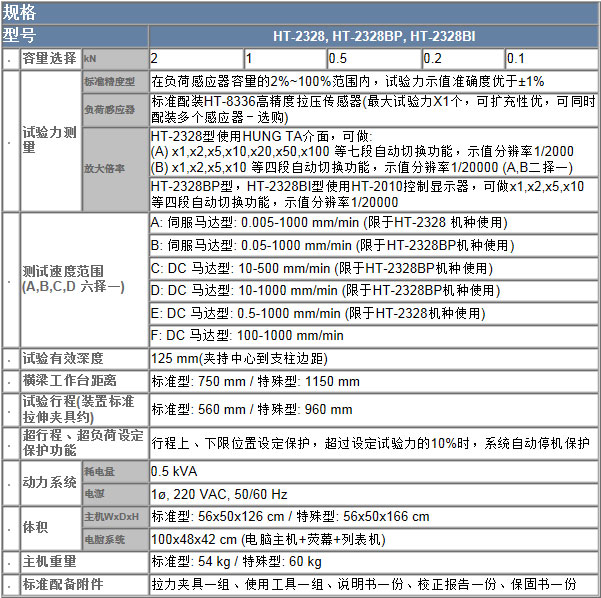Click HT-2010控制显示器 description text
Viewport: 601px width, 598px height.
(367, 194)
